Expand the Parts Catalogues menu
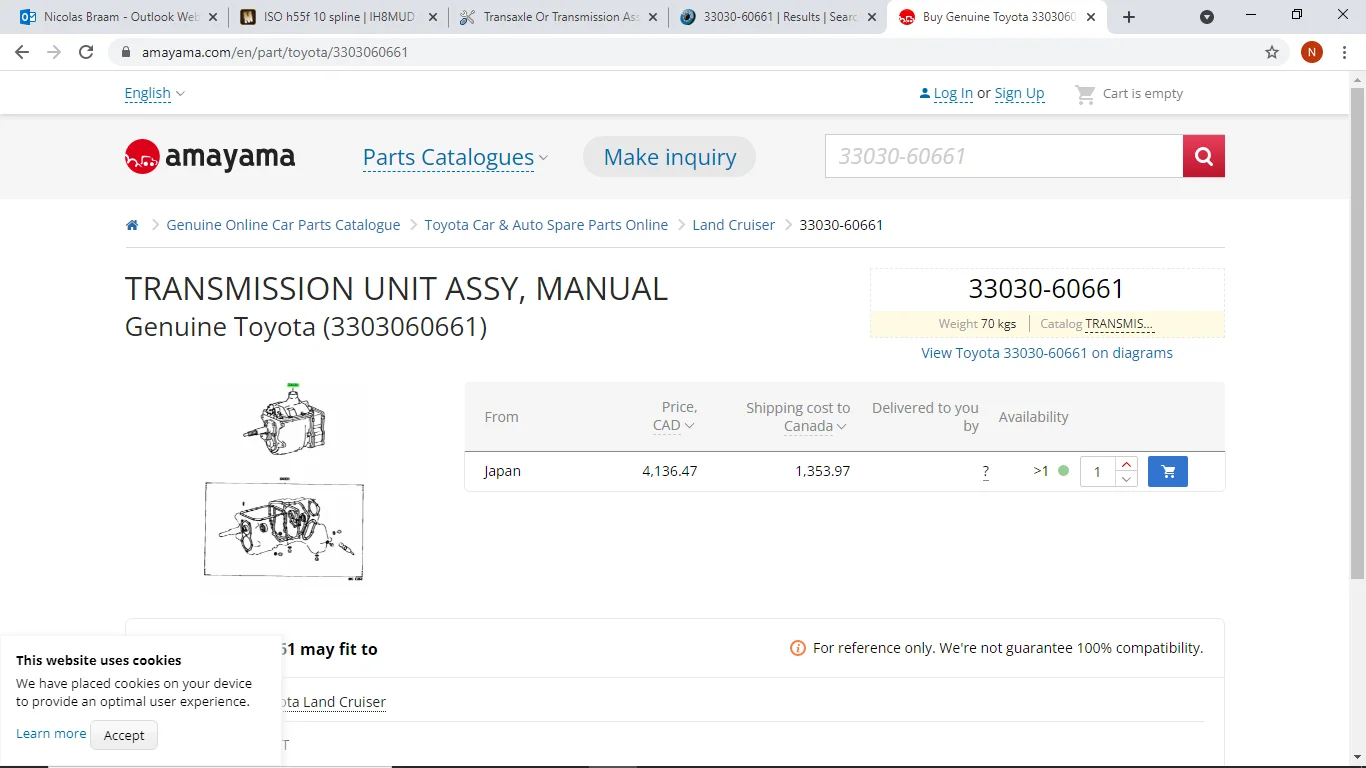 (x=455, y=157)
